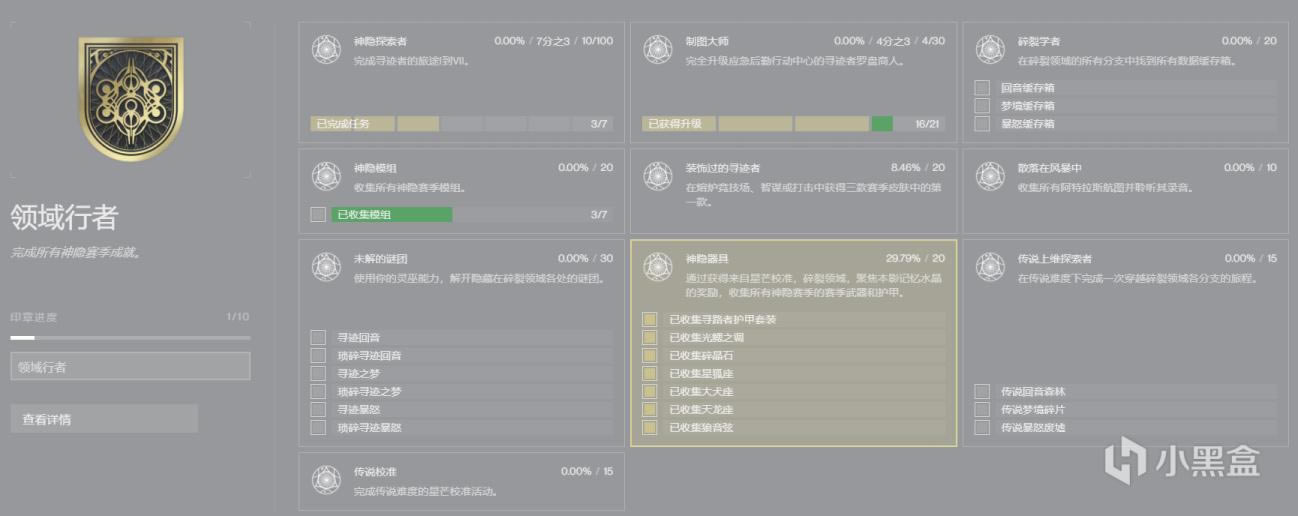Click the 神隐器具 triumph icon

[657, 266]
